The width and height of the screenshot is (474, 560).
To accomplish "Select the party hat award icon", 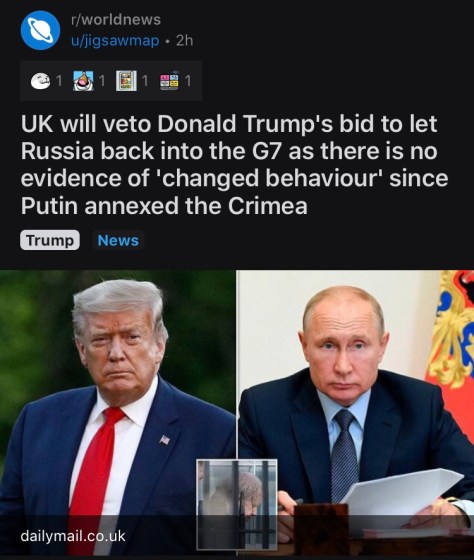I will [x=83, y=81].
